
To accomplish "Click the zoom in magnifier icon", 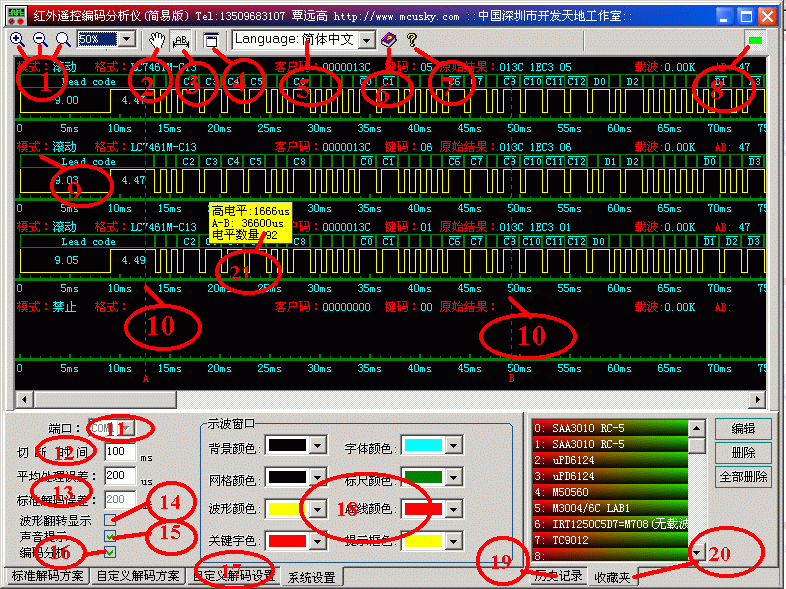I will 17,39.
